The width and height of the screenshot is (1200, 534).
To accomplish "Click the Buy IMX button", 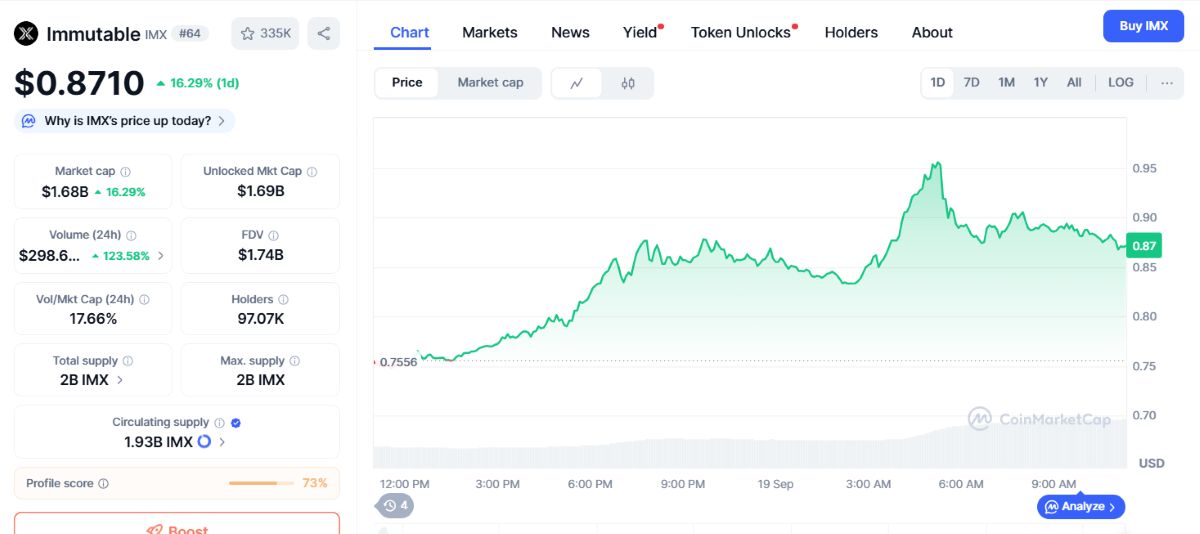I will [1143, 26].
